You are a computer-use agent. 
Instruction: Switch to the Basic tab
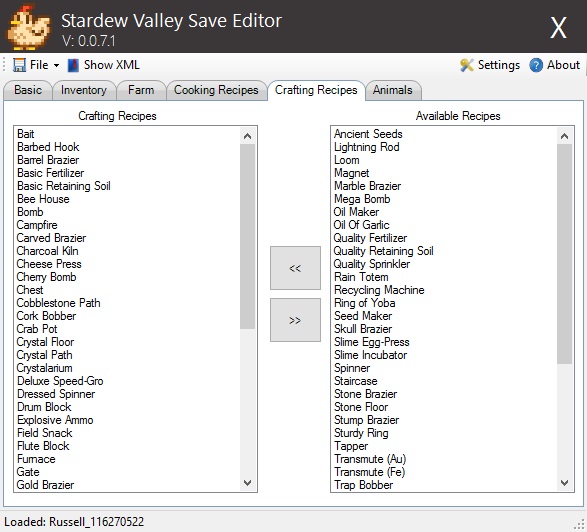(x=28, y=90)
